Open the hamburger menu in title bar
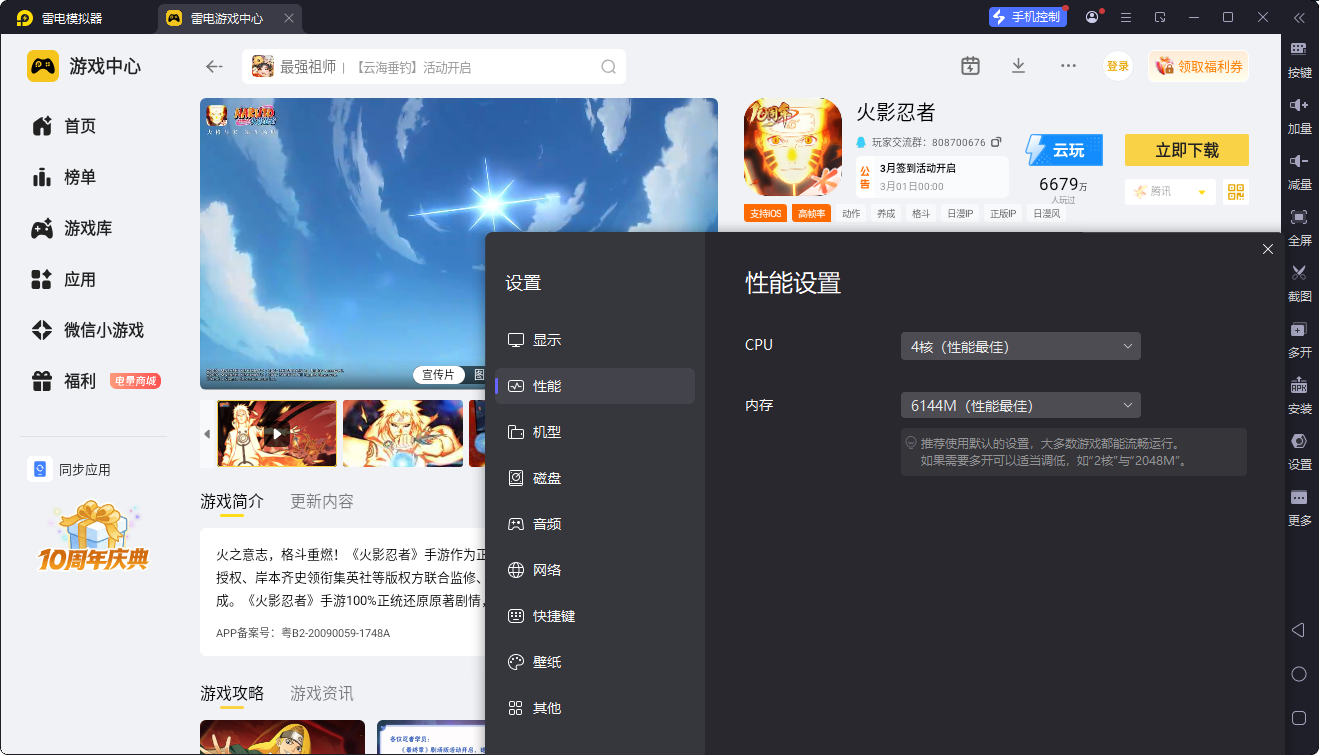Image resolution: width=1319 pixels, height=755 pixels. pos(1126,17)
